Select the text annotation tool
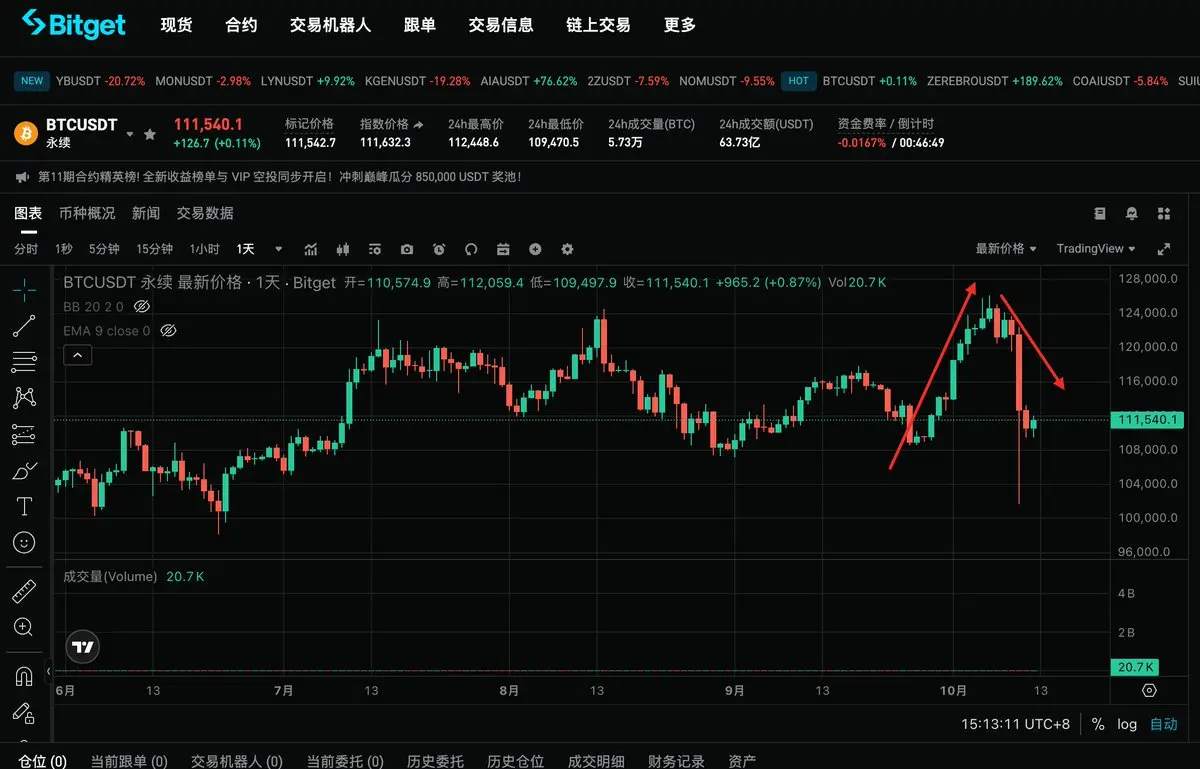Image resolution: width=1200 pixels, height=769 pixels. 24,506
